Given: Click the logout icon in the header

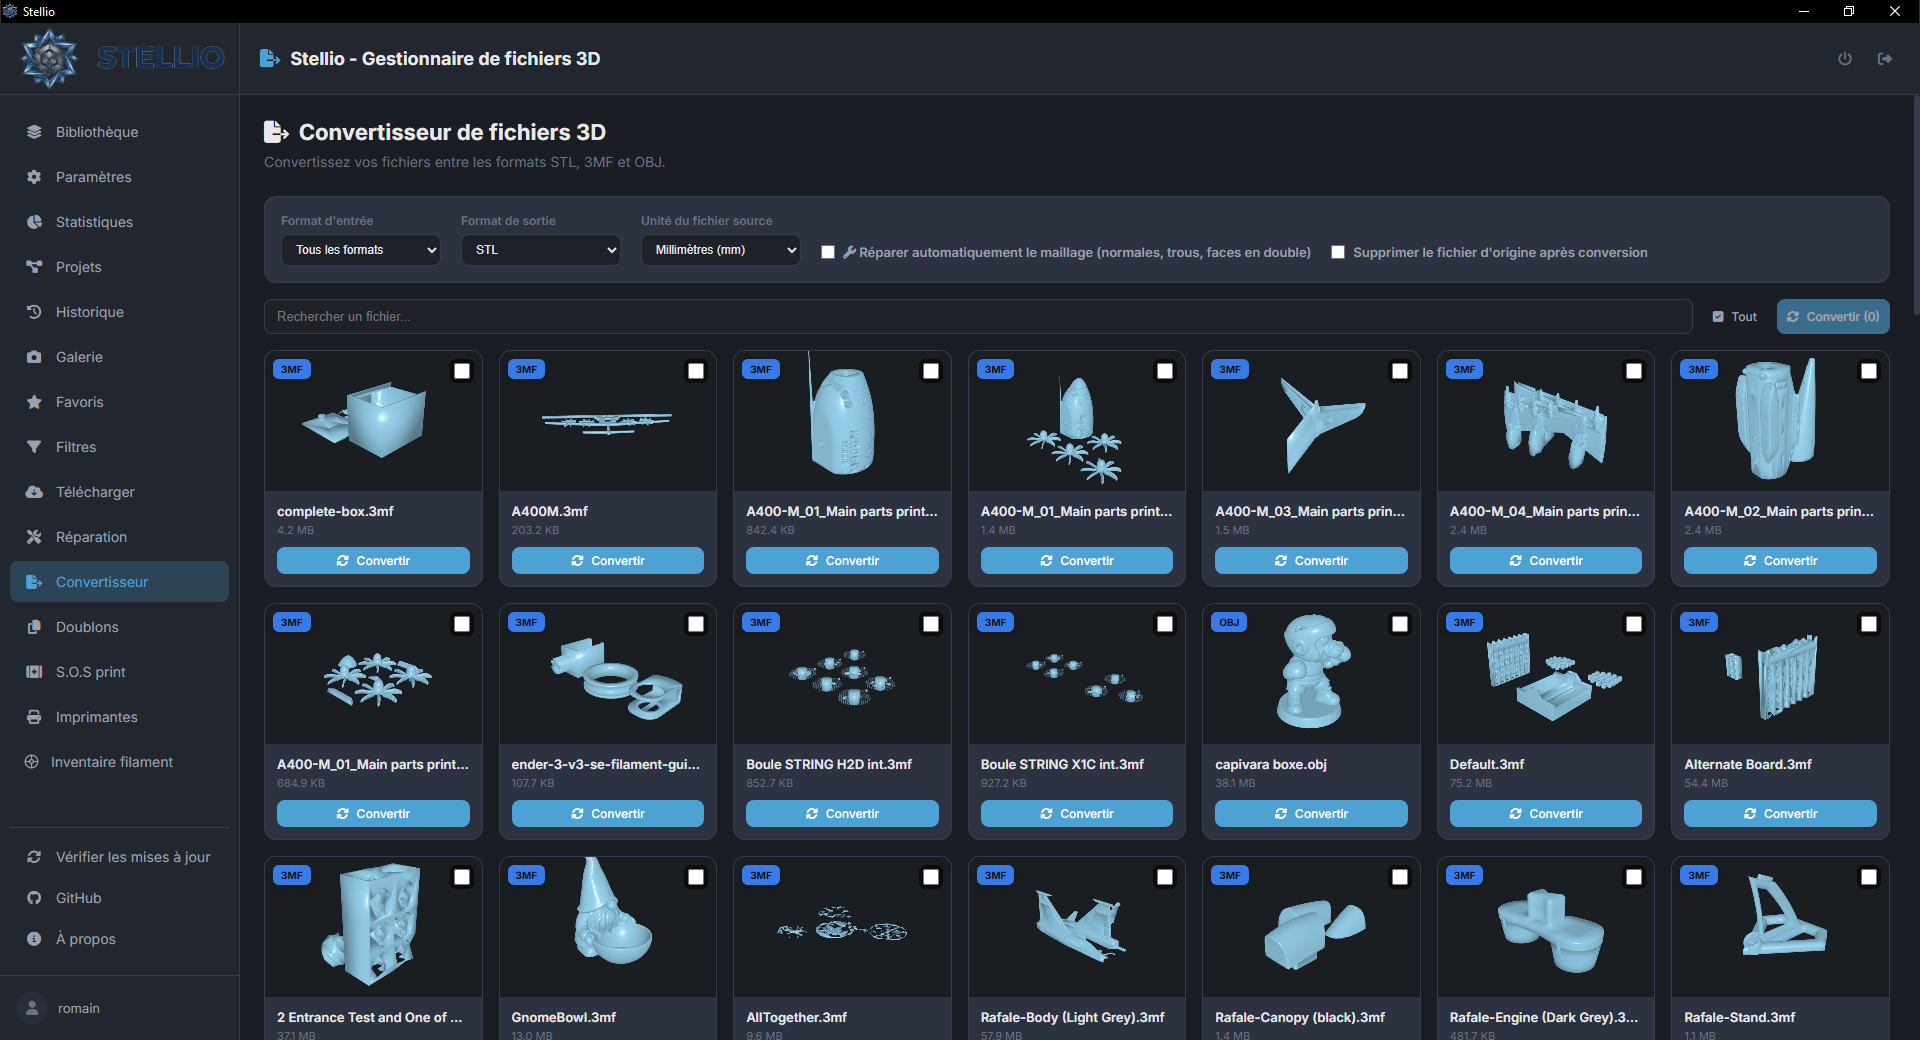Looking at the screenshot, I should pyautogui.click(x=1885, y=59).
